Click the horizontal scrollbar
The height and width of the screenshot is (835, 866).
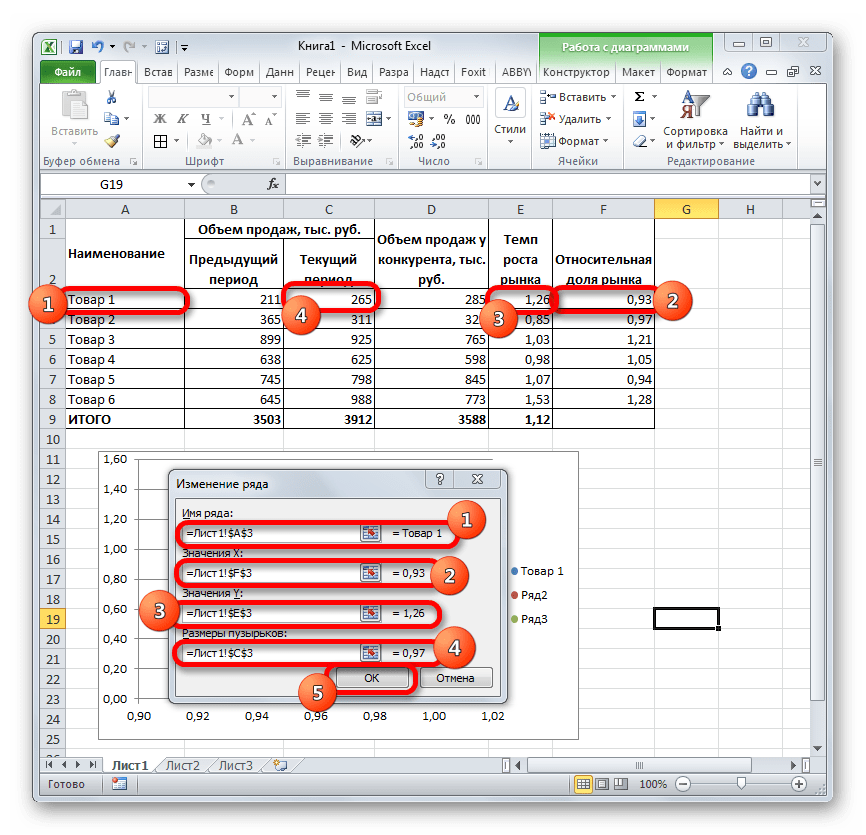(640, 765)
